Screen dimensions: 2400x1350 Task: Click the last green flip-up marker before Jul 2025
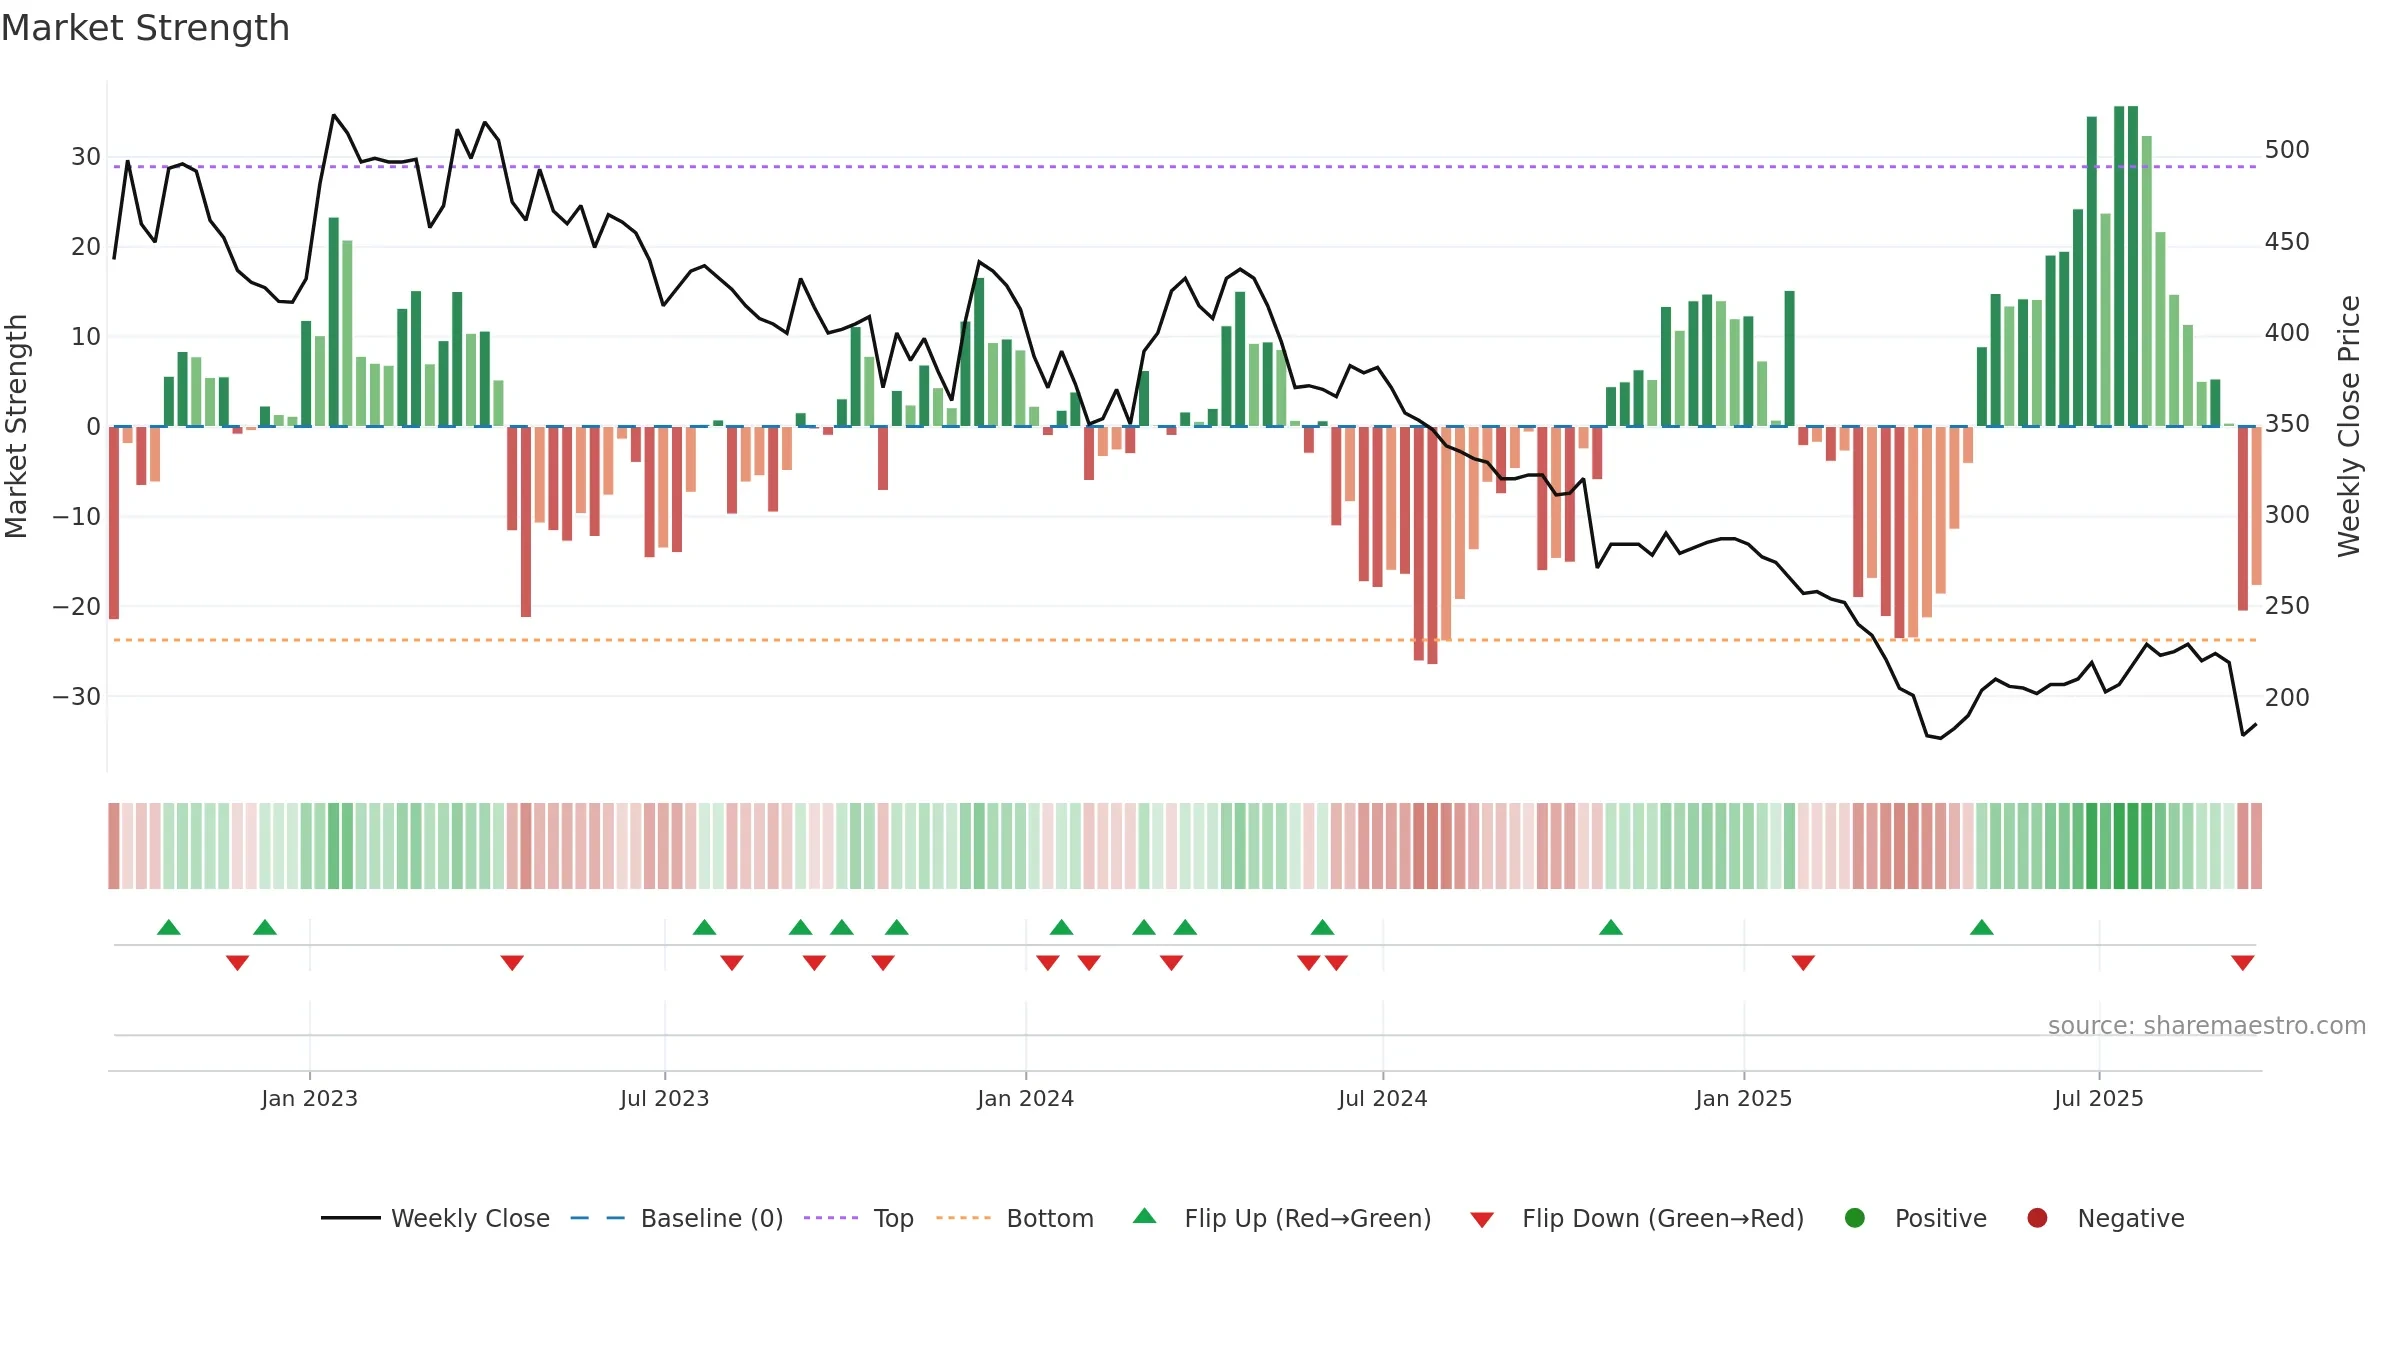click(1982, 927)
